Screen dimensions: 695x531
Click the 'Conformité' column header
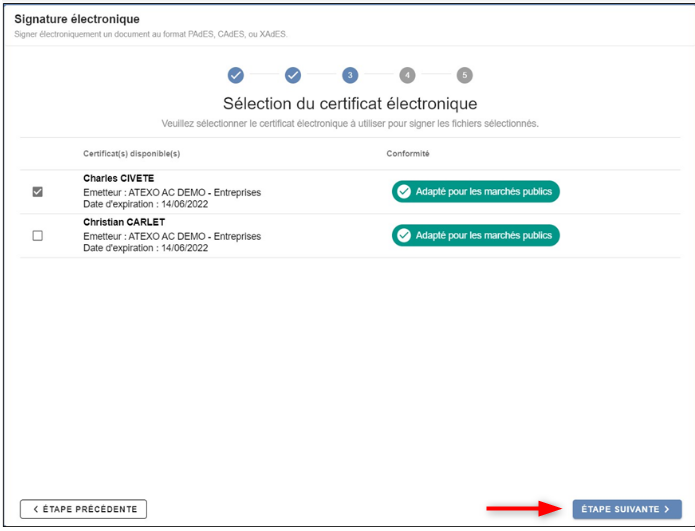pyautogui.click(x=408, y=154)
